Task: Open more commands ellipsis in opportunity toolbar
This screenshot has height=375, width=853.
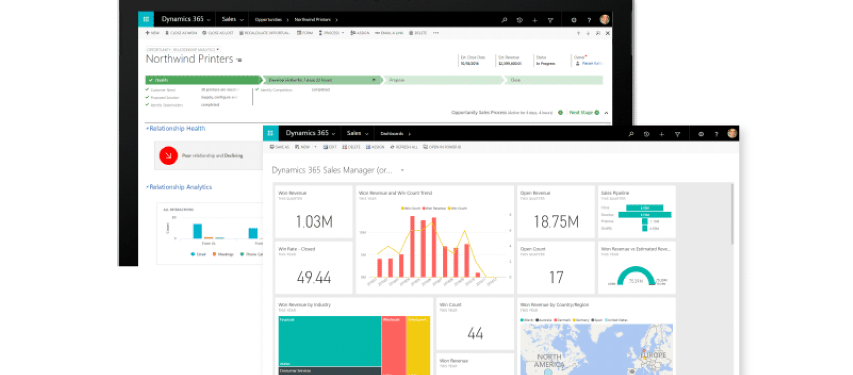Action: 436,33
